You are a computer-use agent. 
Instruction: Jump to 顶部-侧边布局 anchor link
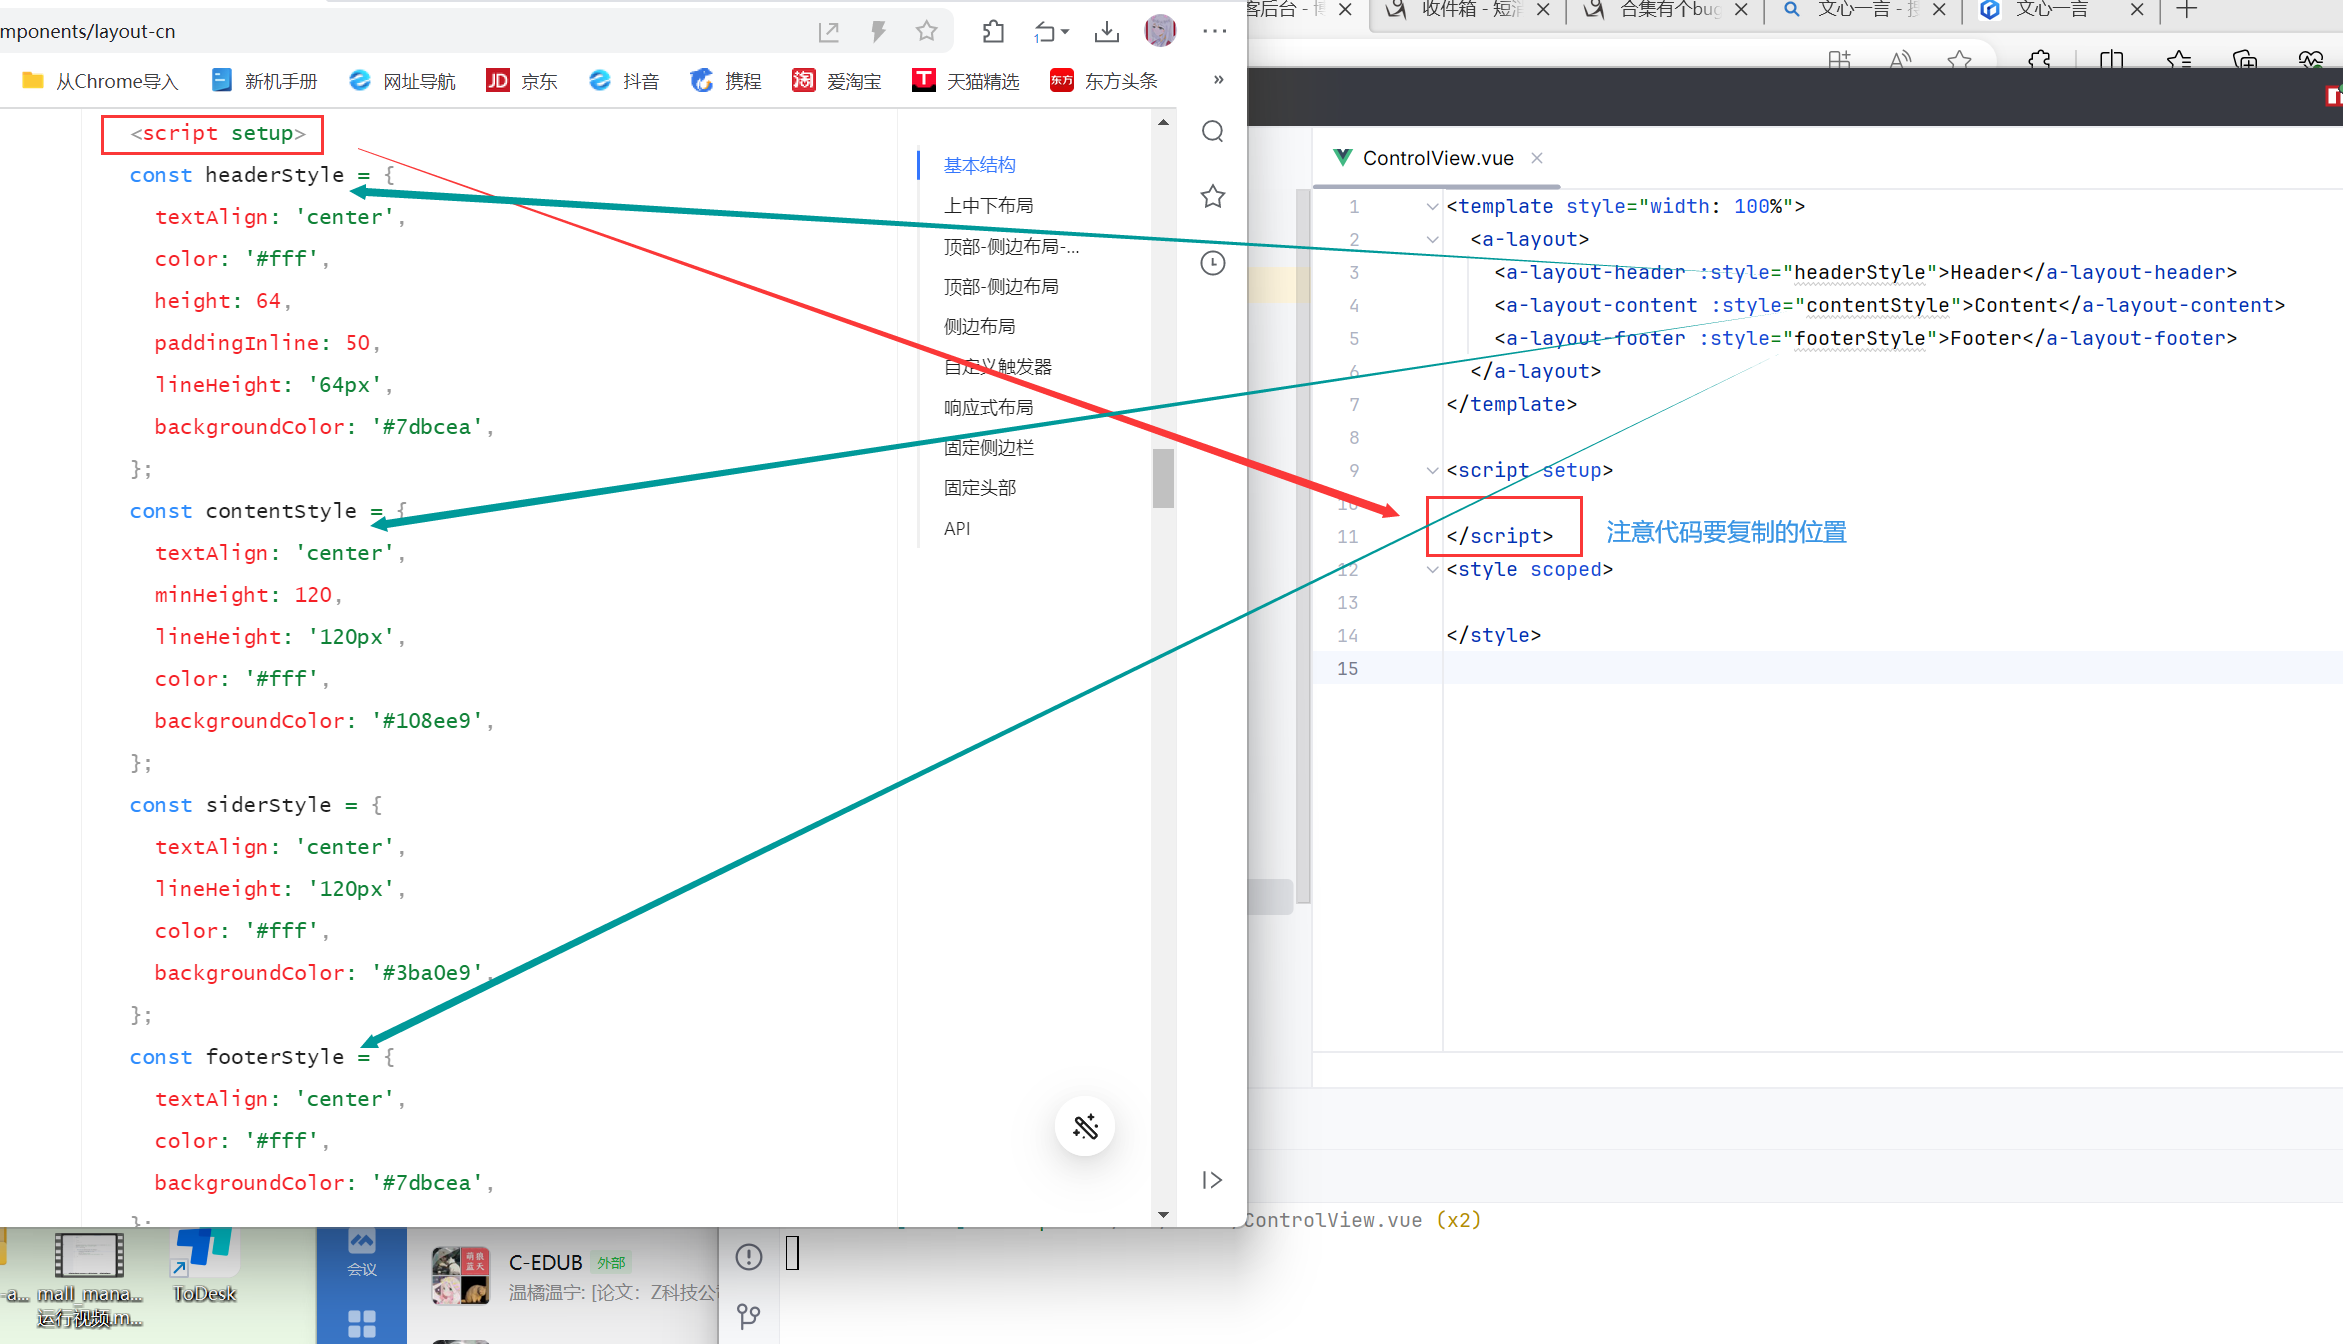coord(1001,287)
